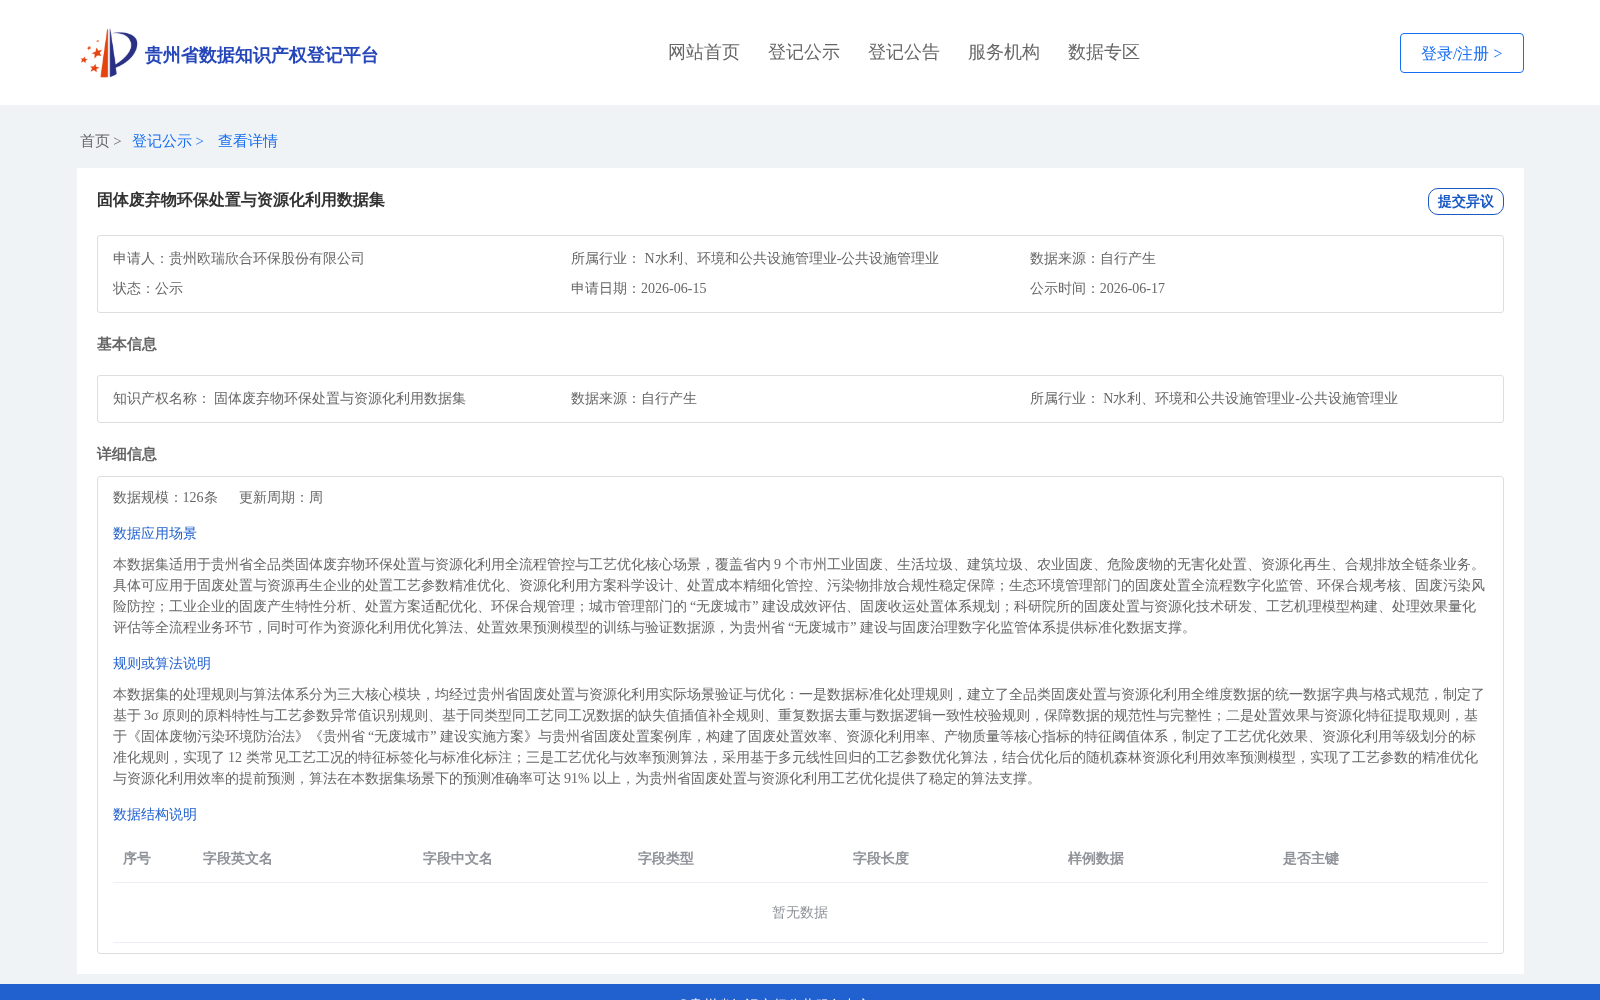The height and width of the screenshot is (1000, 1600).
Task: Click platform title 贵州省数据知识产权登记平台
Action: 262,55
